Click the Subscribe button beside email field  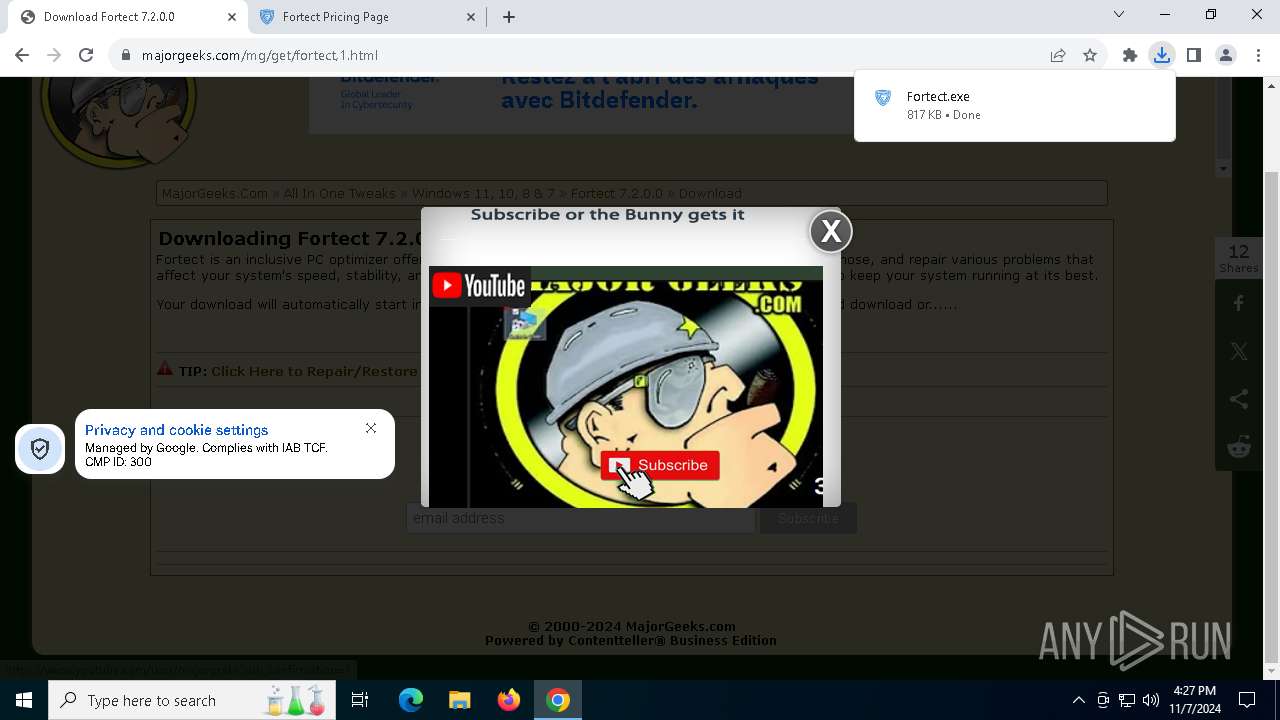point(808,518)
